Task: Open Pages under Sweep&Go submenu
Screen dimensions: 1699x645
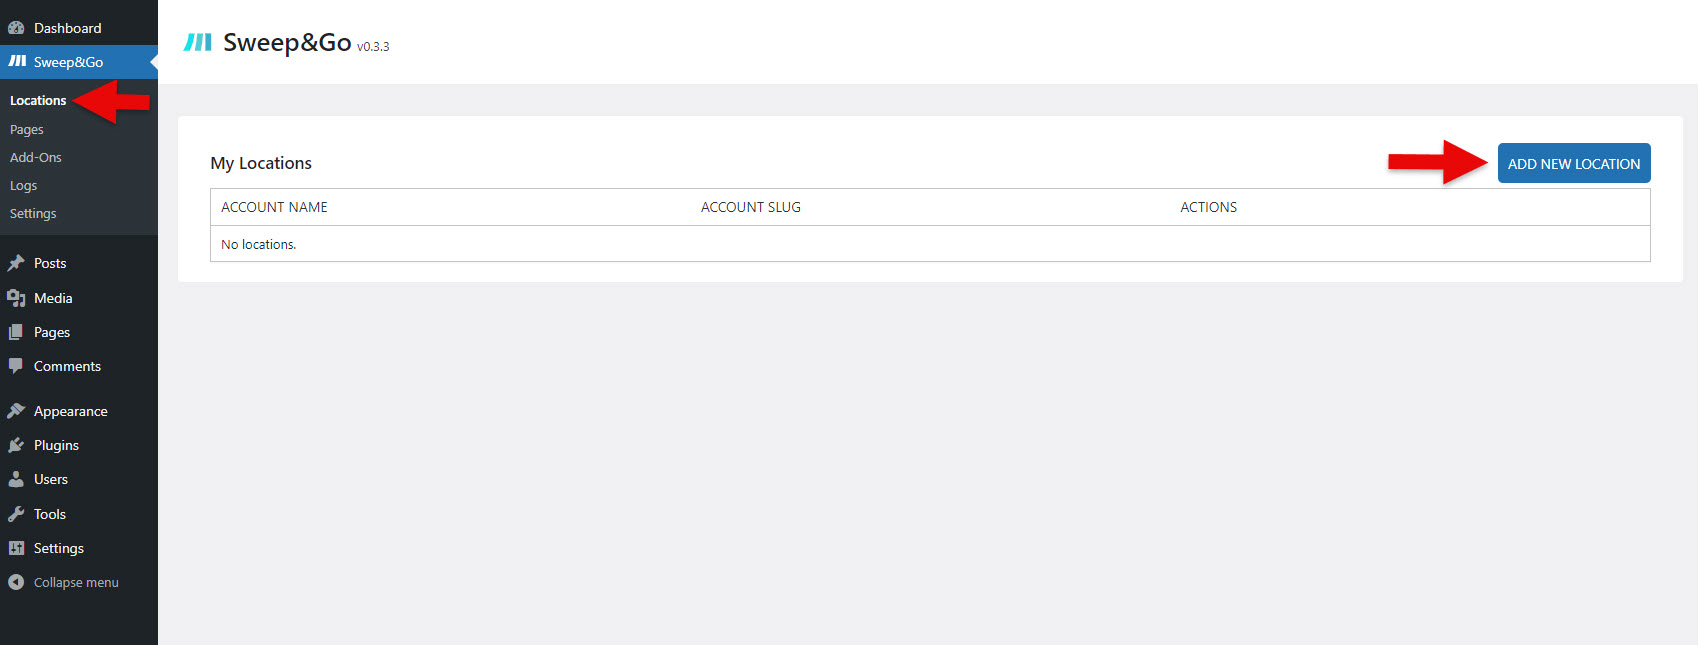Action: pyautogui.click(x=27, y=130)
